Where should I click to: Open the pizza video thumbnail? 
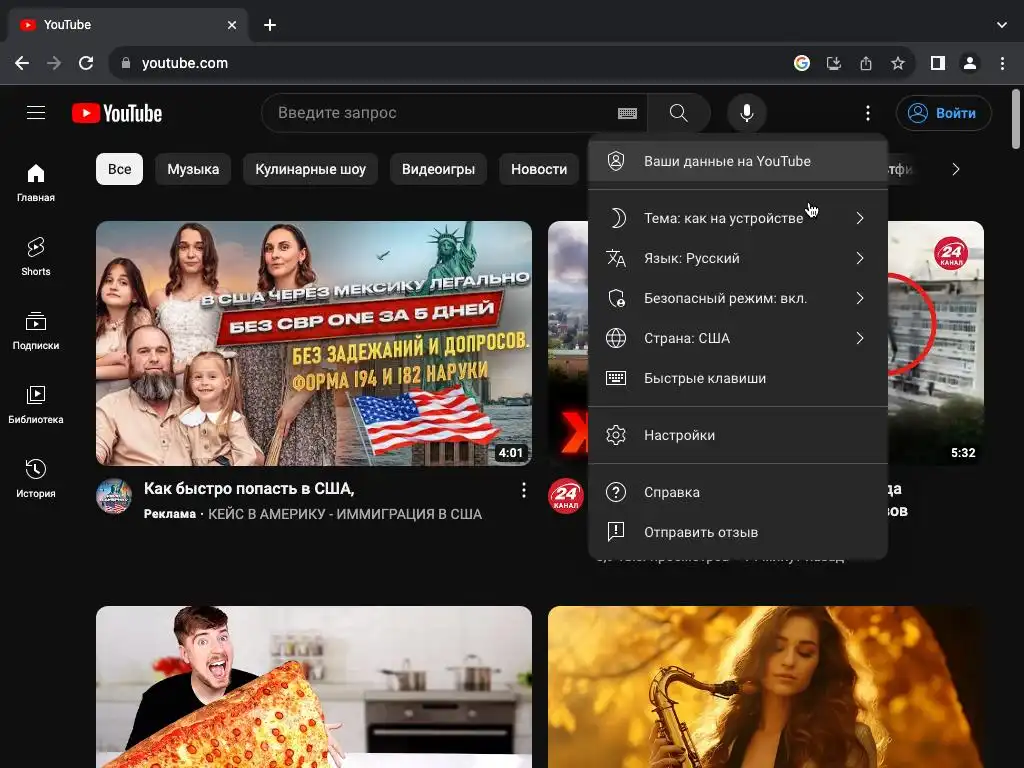(314, 687)
